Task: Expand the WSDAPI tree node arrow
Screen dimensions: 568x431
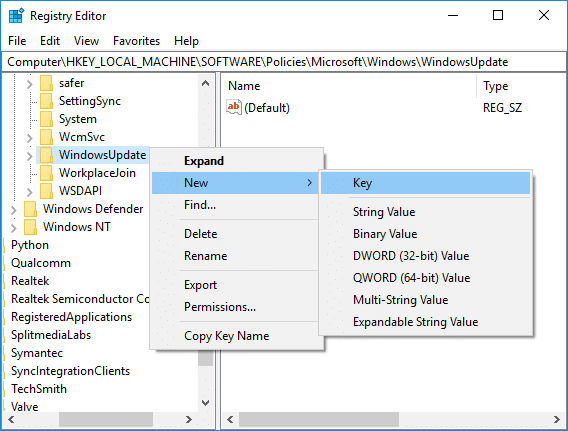Action: pos(29,192)
